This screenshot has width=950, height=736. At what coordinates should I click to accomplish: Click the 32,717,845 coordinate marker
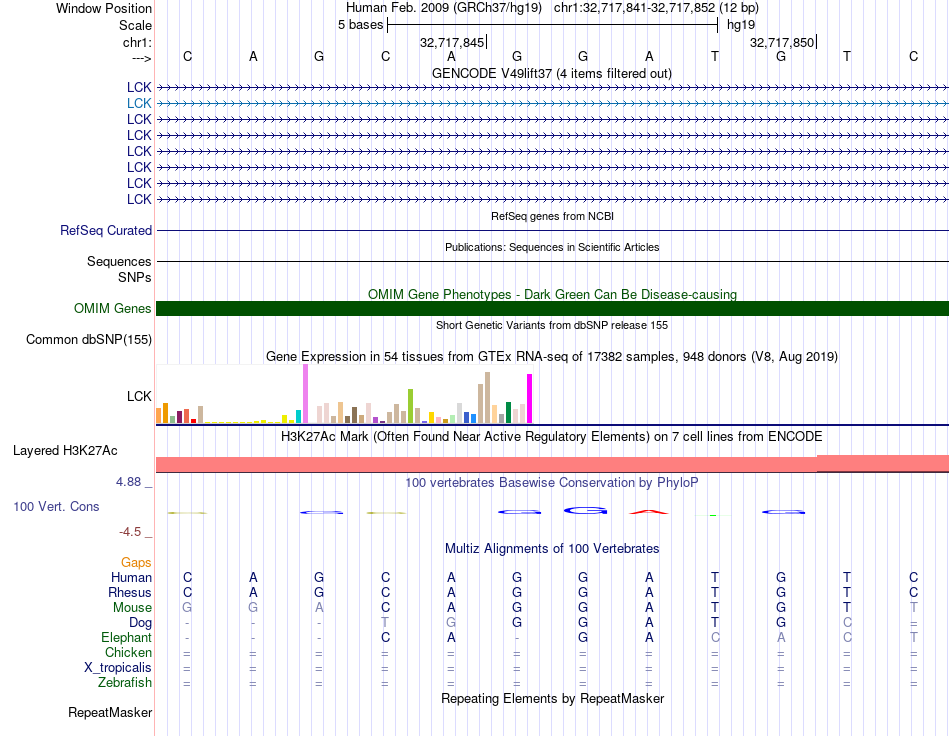click(x=452, y=42)
